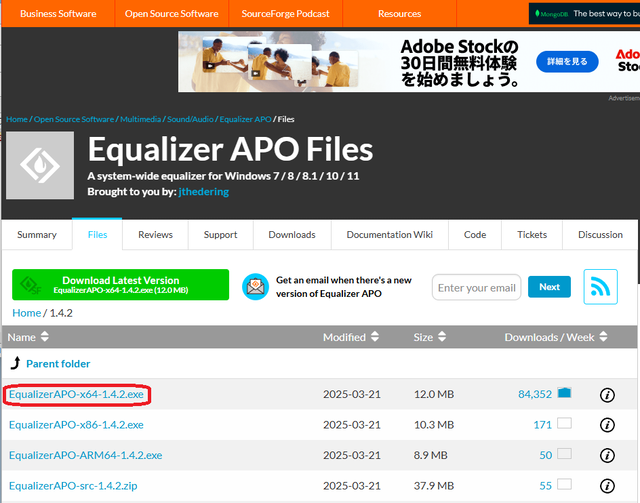
Task: Click the Adobe Stock banner photo
Action: pos(278,62)
